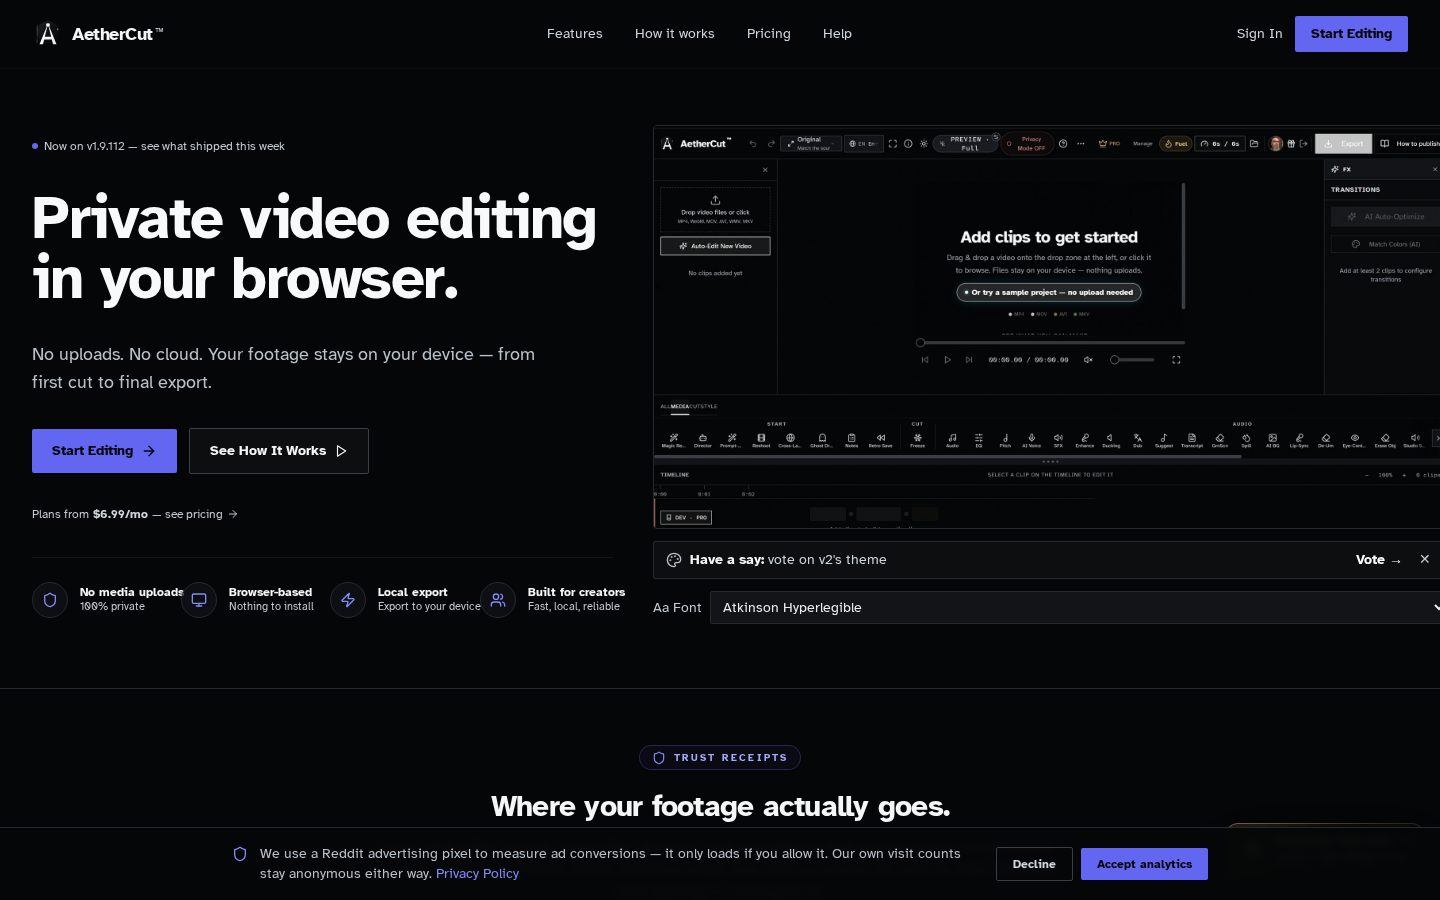Open the Atkinson Hyperlegible font dropdown
The height and width of the screenshot is (900, 1440).
(1075, 607)
